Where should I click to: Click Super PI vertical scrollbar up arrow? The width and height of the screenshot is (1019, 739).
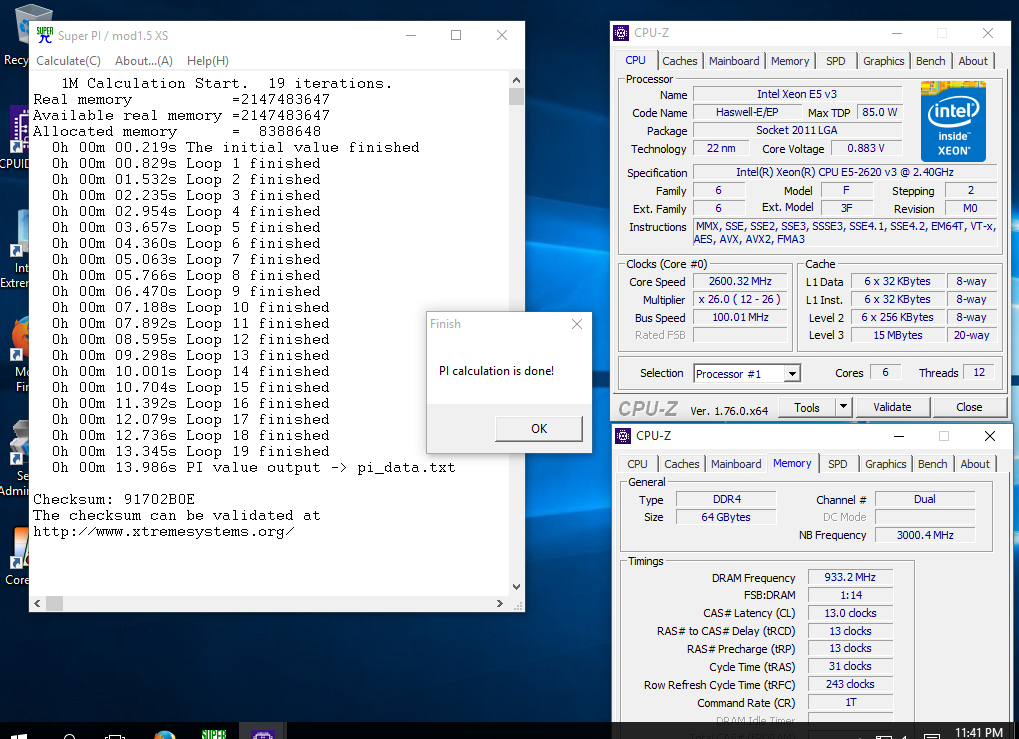pos(516,81)
